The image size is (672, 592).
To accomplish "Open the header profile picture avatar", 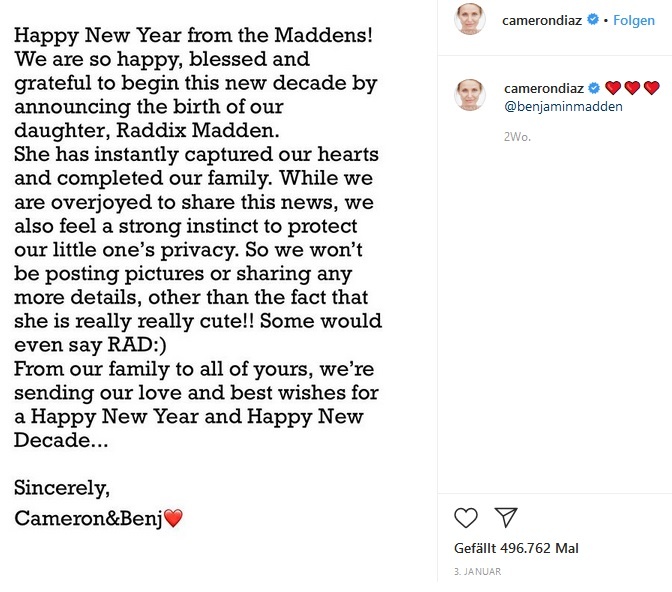I will [x=470, y=19].
